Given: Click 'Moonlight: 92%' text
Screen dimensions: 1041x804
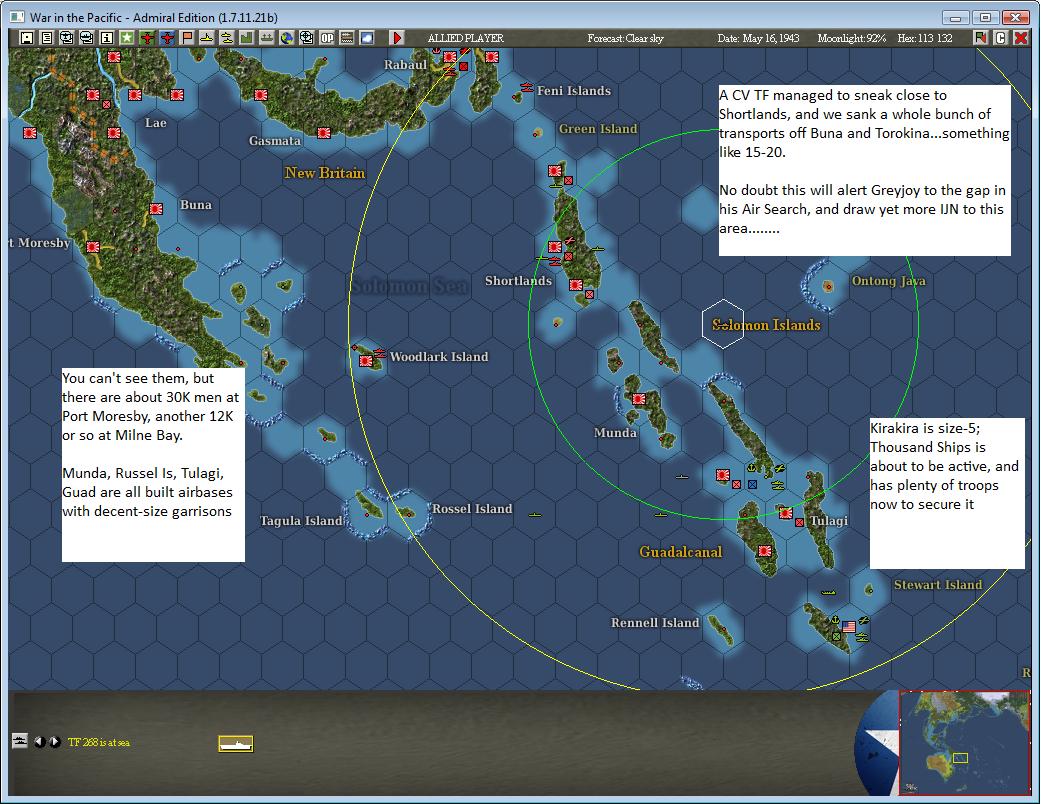Looking at the screenshot, I should (852, 39).
